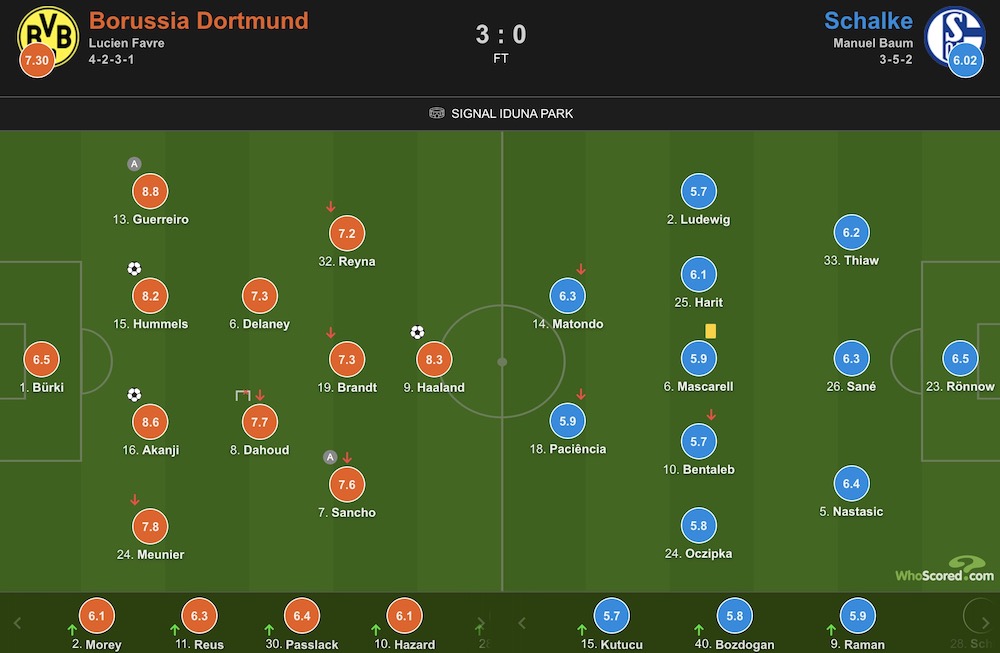Show more Schalke substitutes with right arrow

tap(985, 623)
